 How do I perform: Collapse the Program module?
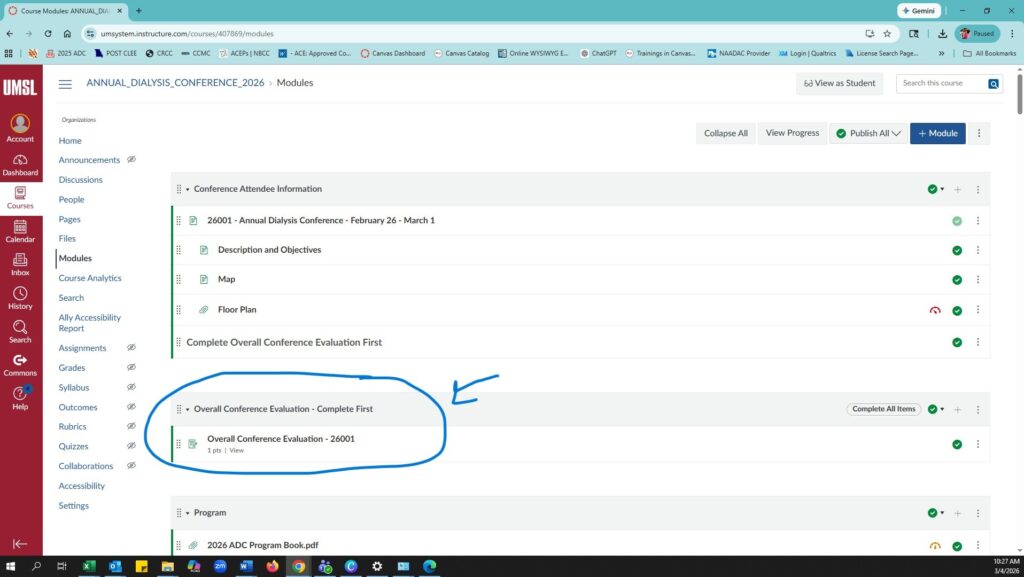[x=187, y=513]
